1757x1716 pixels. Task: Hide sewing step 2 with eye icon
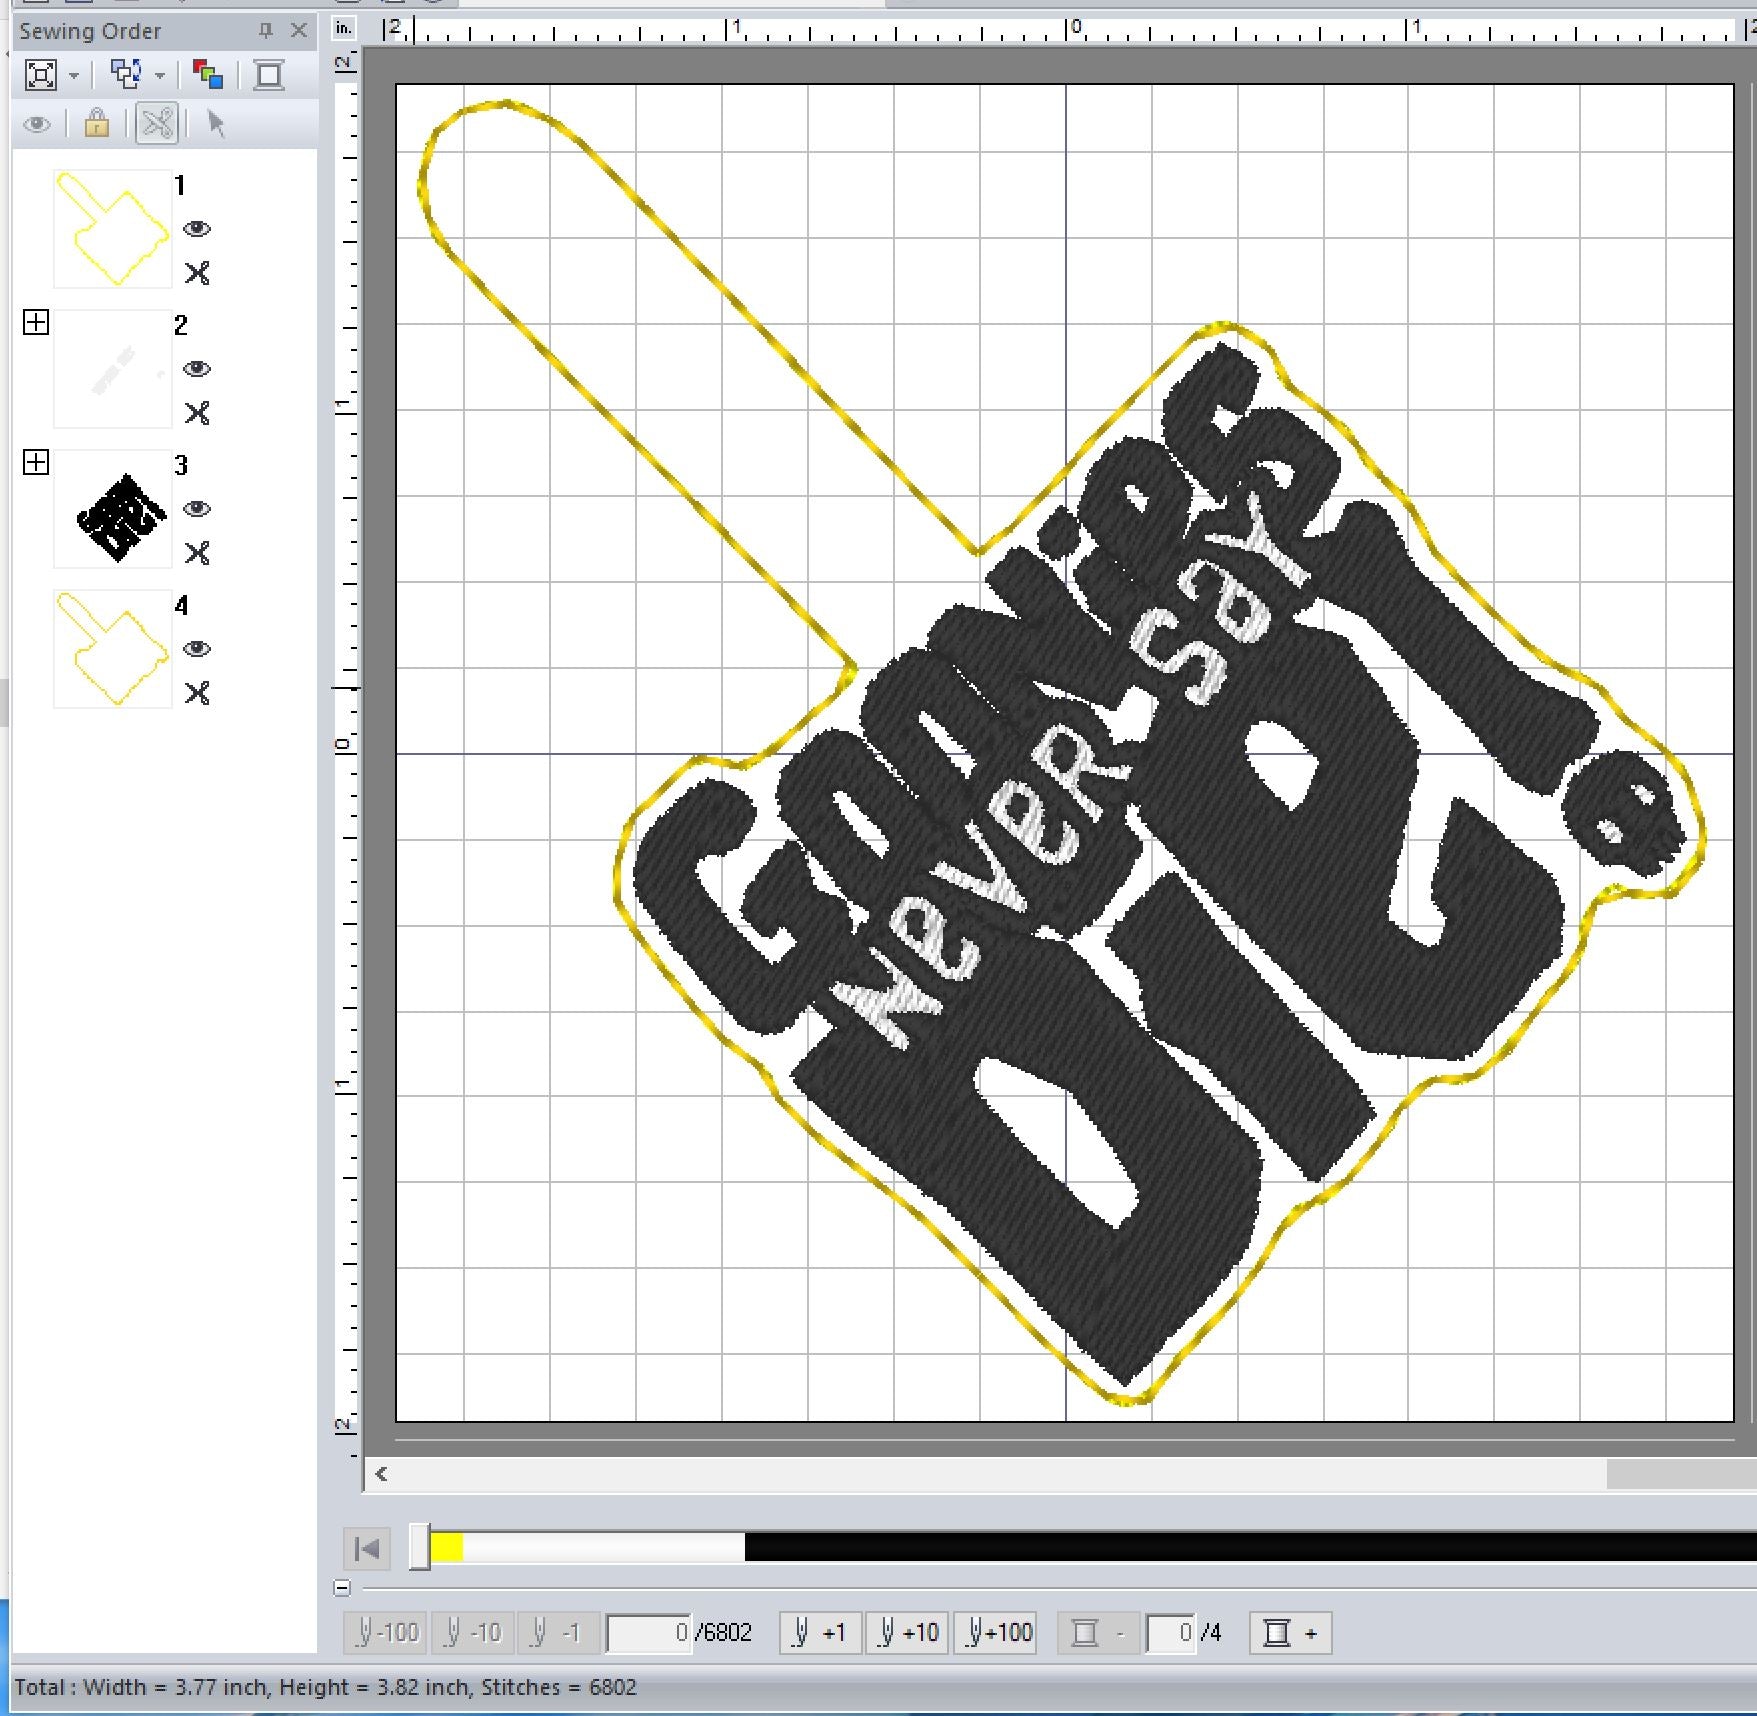tap(197, 369)
